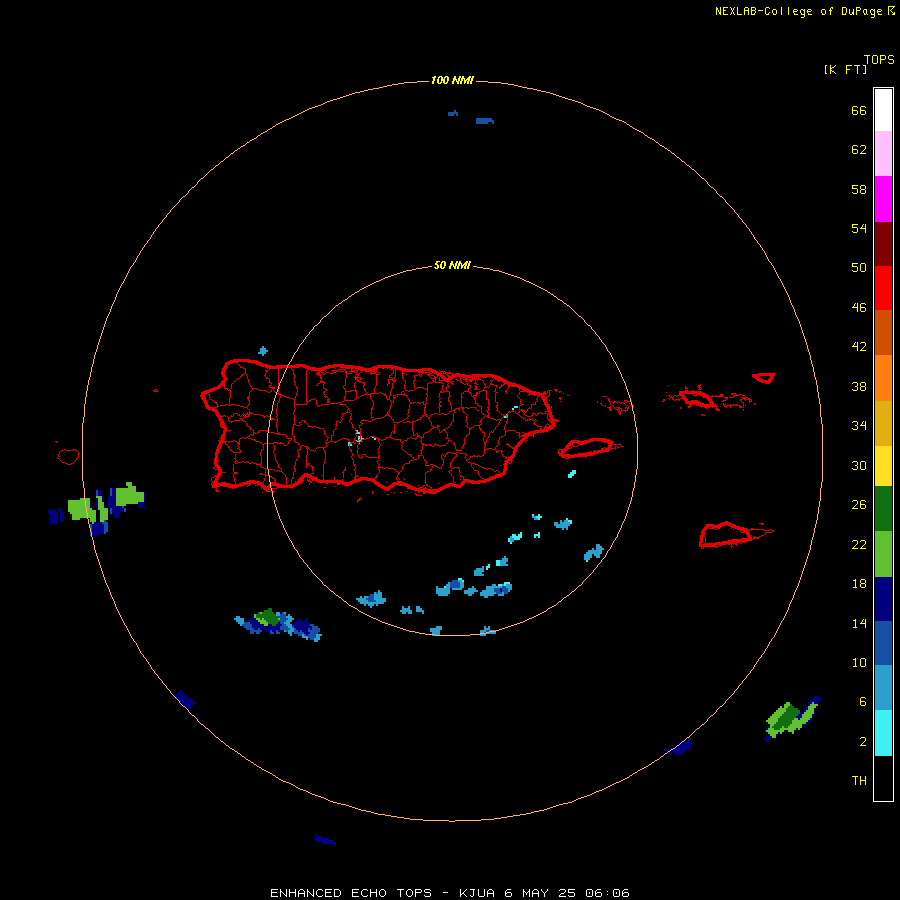This screenshot has width=900, height=900.
Task: Select the bright red 50 kft legend swatch
Action: 883,288
